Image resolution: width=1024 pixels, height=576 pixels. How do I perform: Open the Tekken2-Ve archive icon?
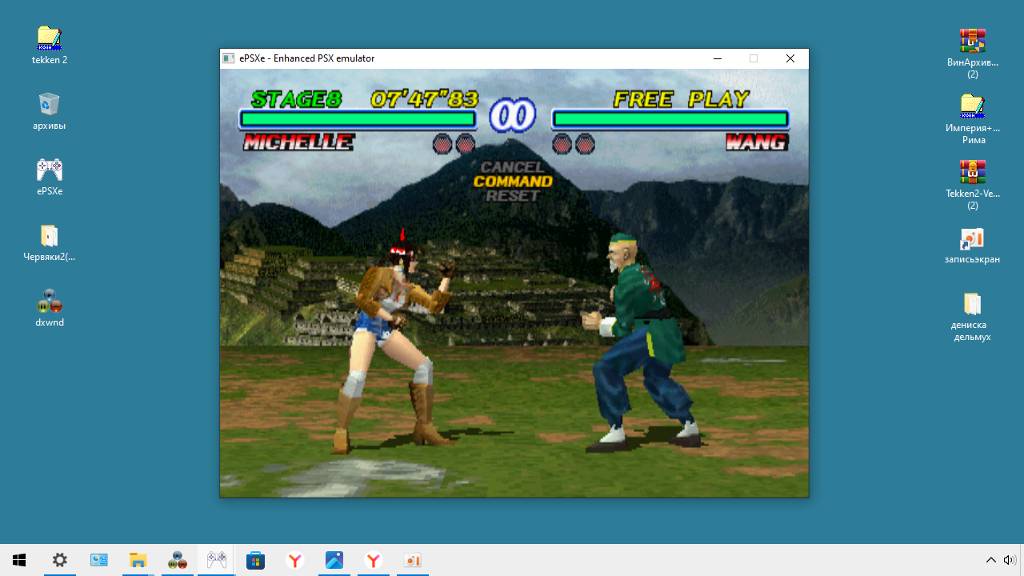(x=972, y=185)
